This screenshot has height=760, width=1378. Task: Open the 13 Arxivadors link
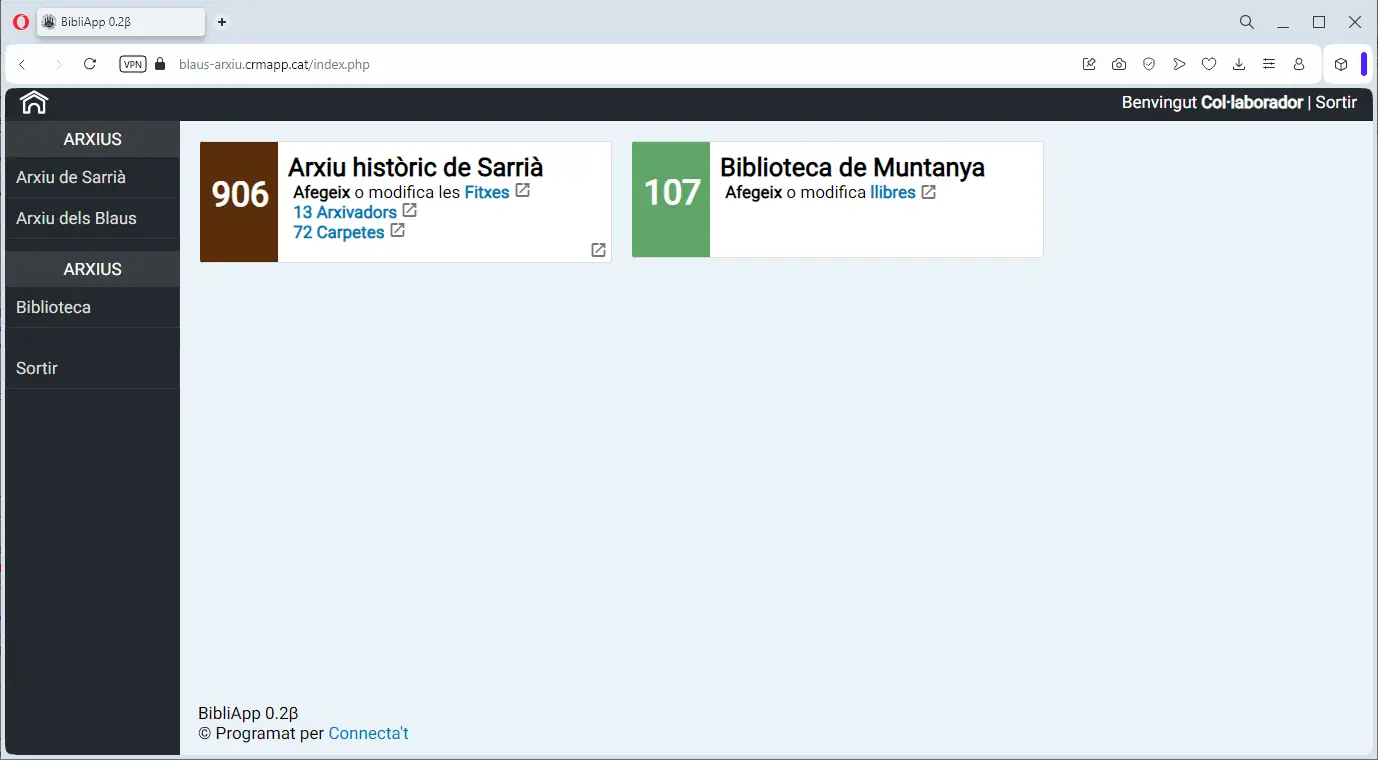coord(345,212)
